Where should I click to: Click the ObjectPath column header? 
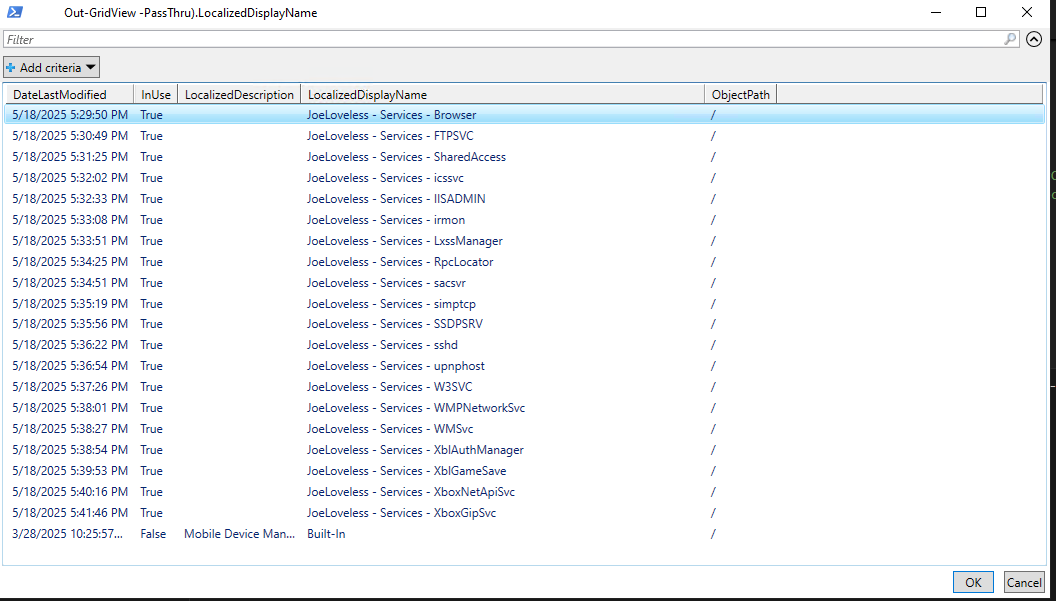click(x=740, y=95)
